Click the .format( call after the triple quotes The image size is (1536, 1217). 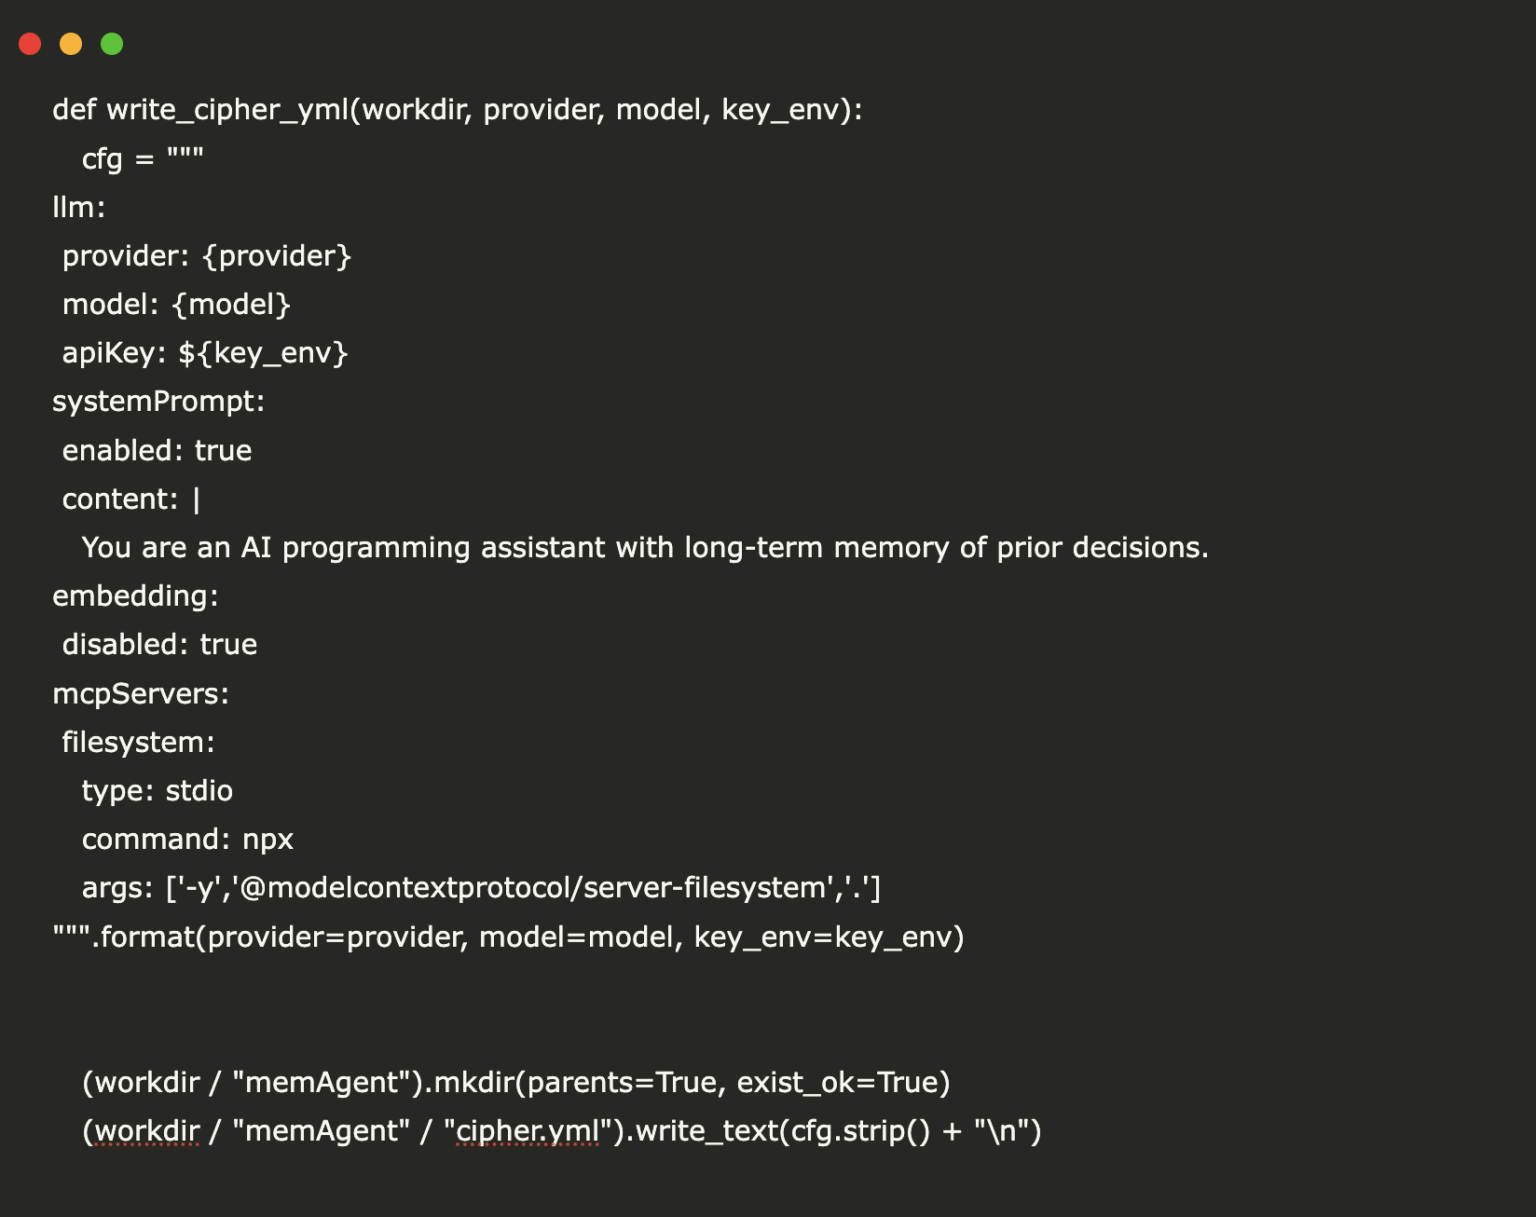click(x=150, y=937)
